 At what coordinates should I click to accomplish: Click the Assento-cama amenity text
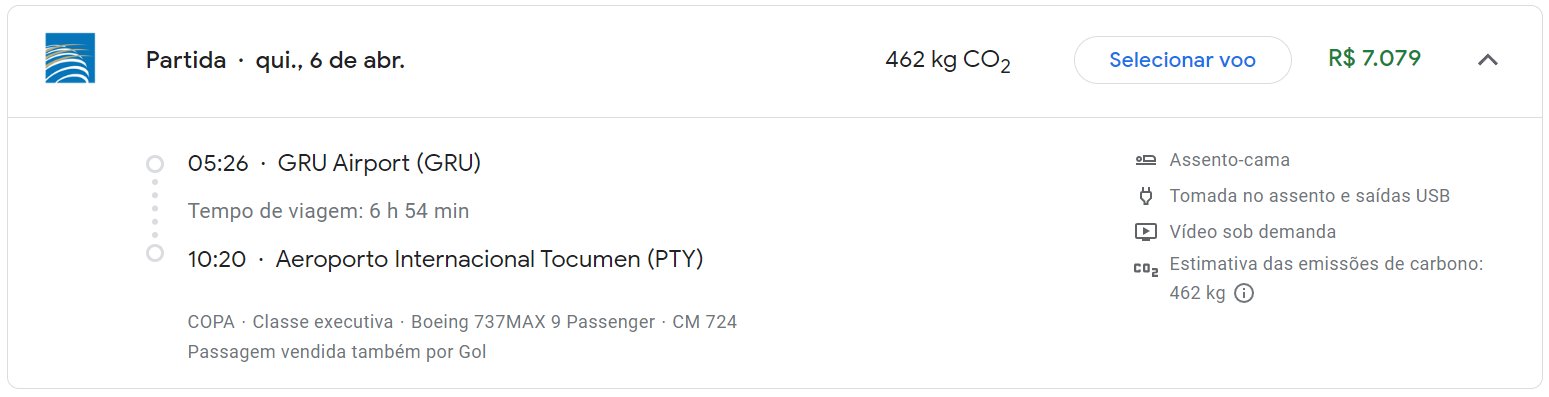pos(1229,160)
